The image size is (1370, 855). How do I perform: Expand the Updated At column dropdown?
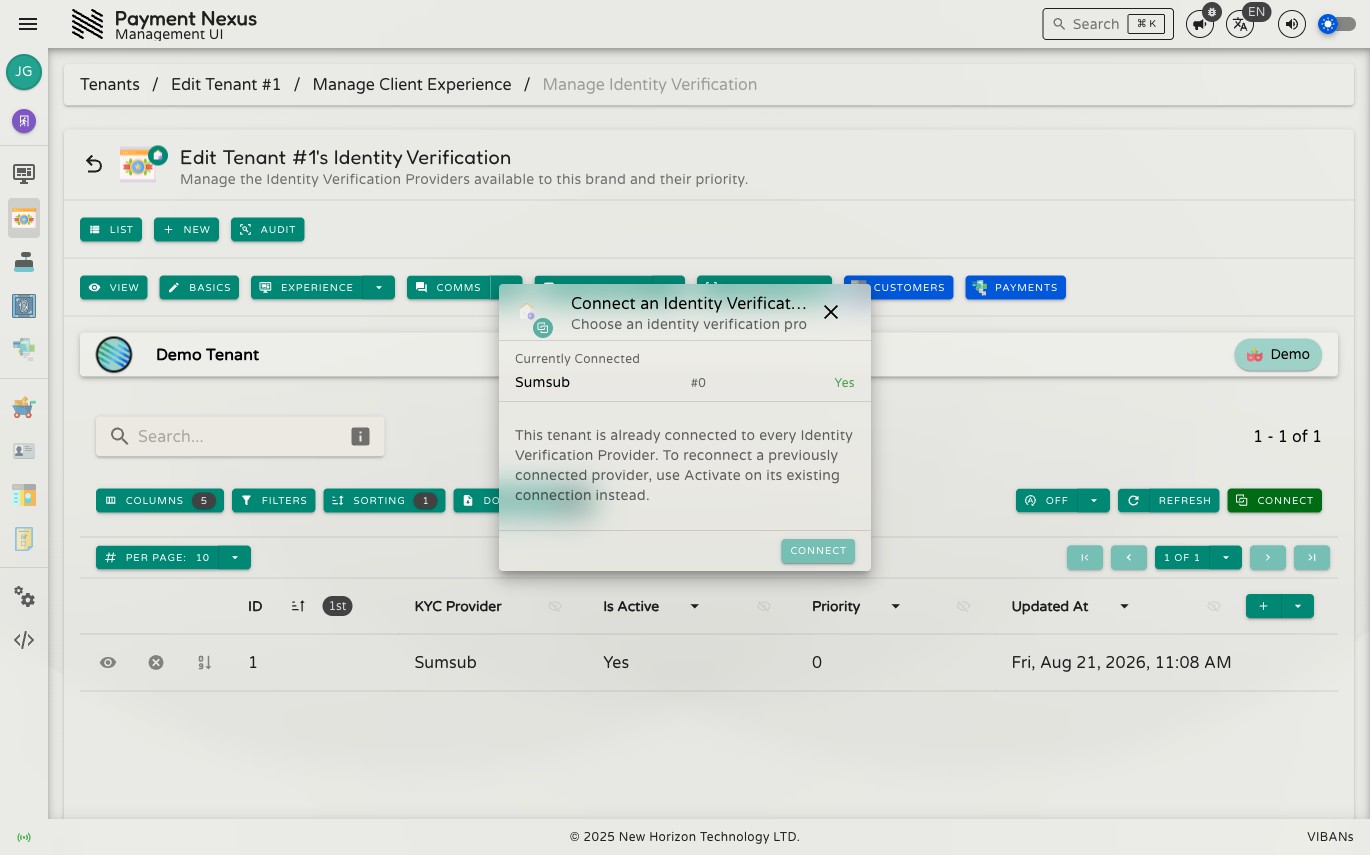click(1125, 606)
